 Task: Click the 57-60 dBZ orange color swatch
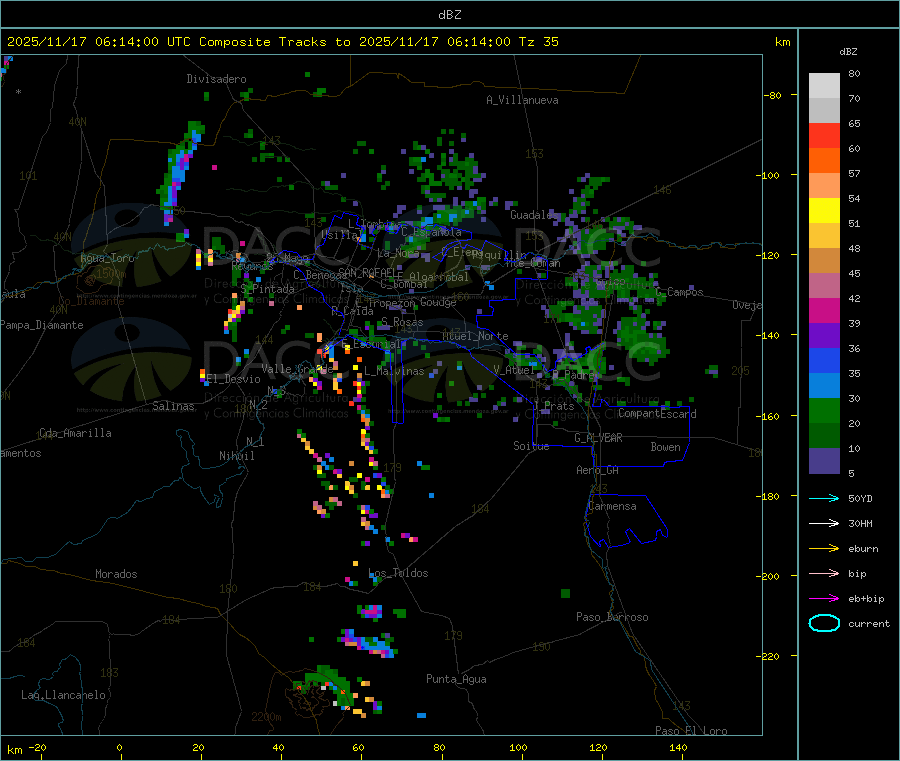(824, 161)
